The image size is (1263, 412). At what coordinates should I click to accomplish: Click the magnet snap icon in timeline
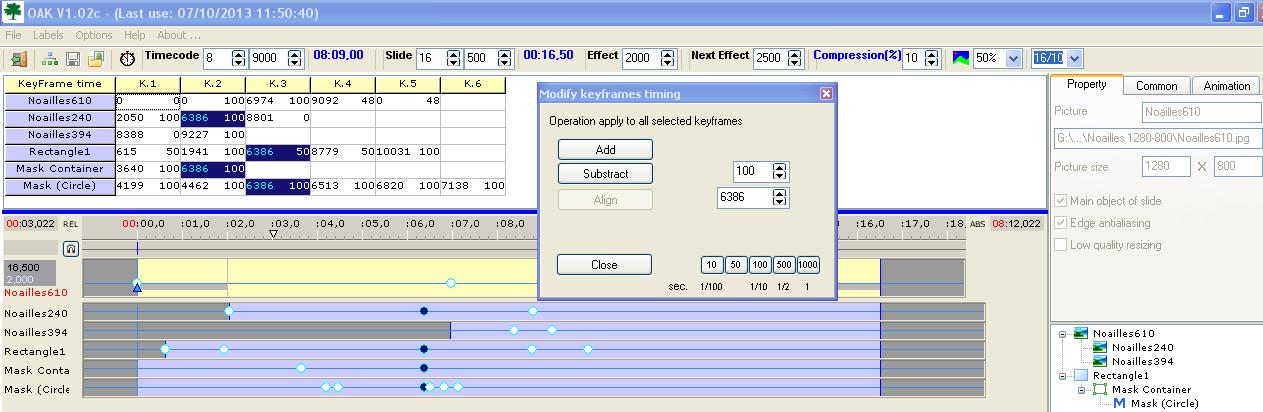click(70, 249)
